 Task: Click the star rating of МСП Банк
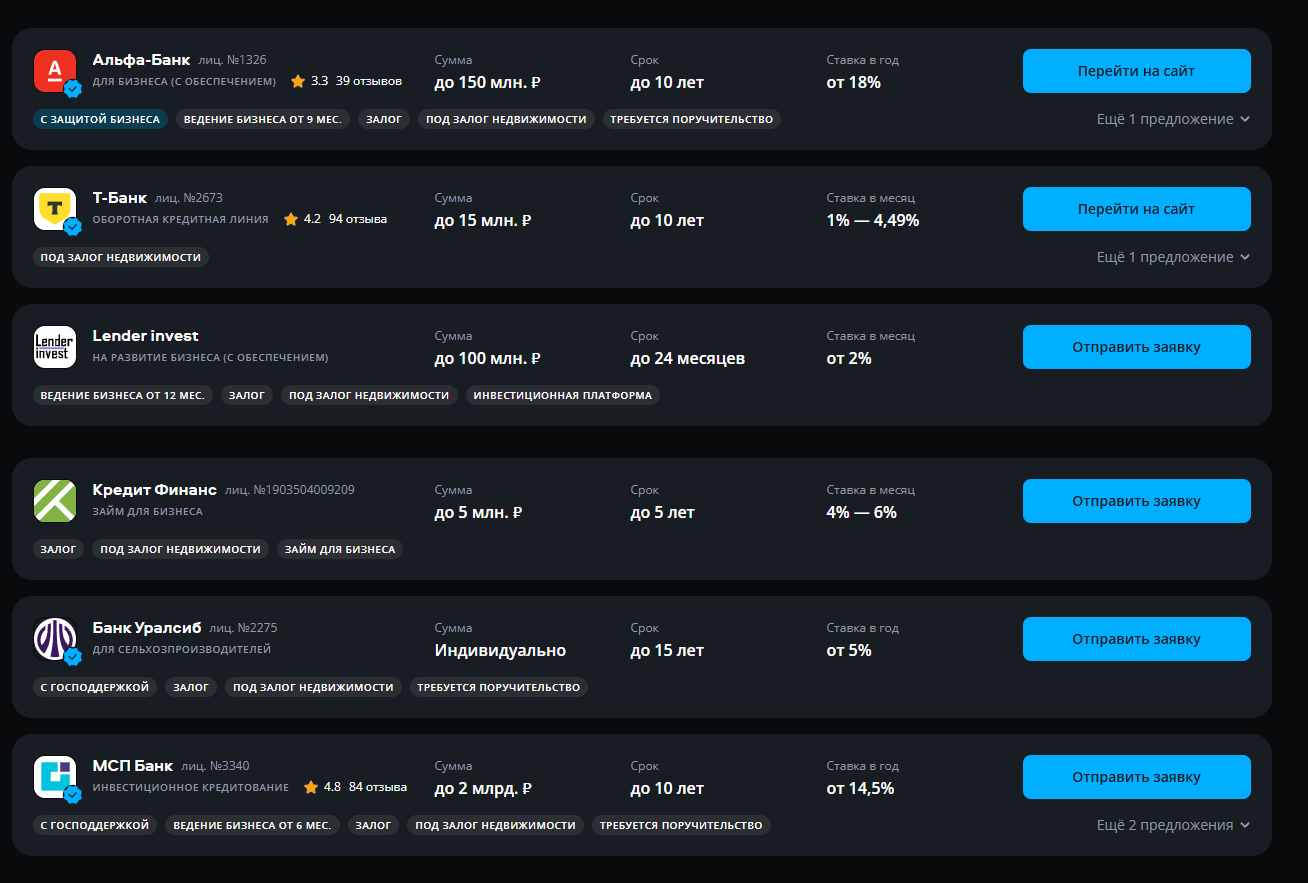[322, 787]
